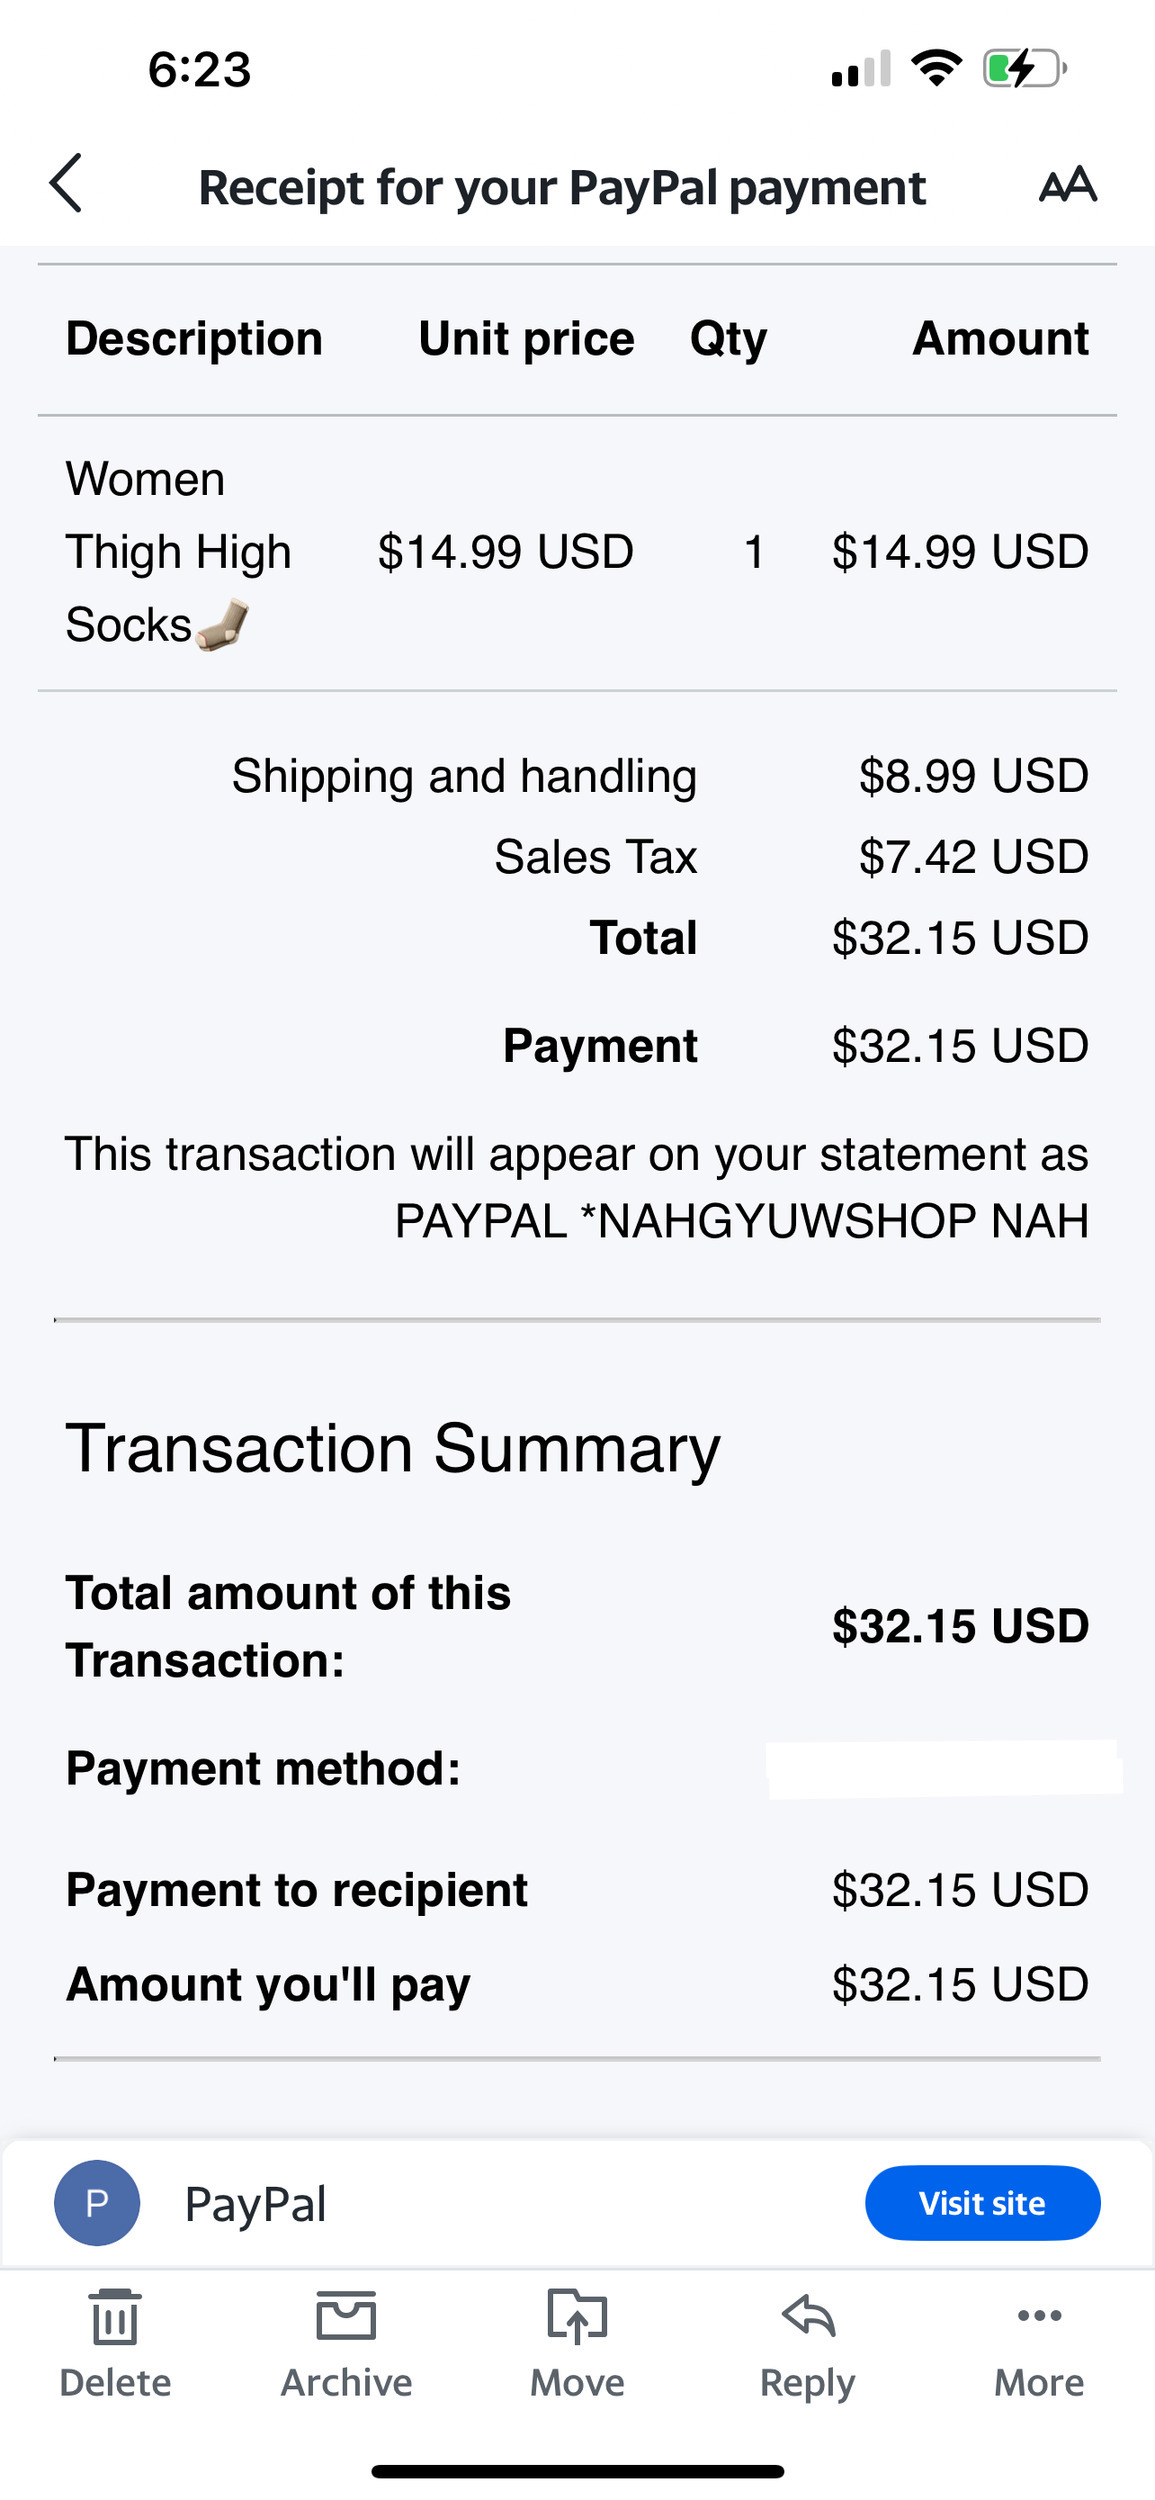Screen dimensions: 1155x2500
Task: Tap the cellular signal bars icon
Action: pos(860,69)
